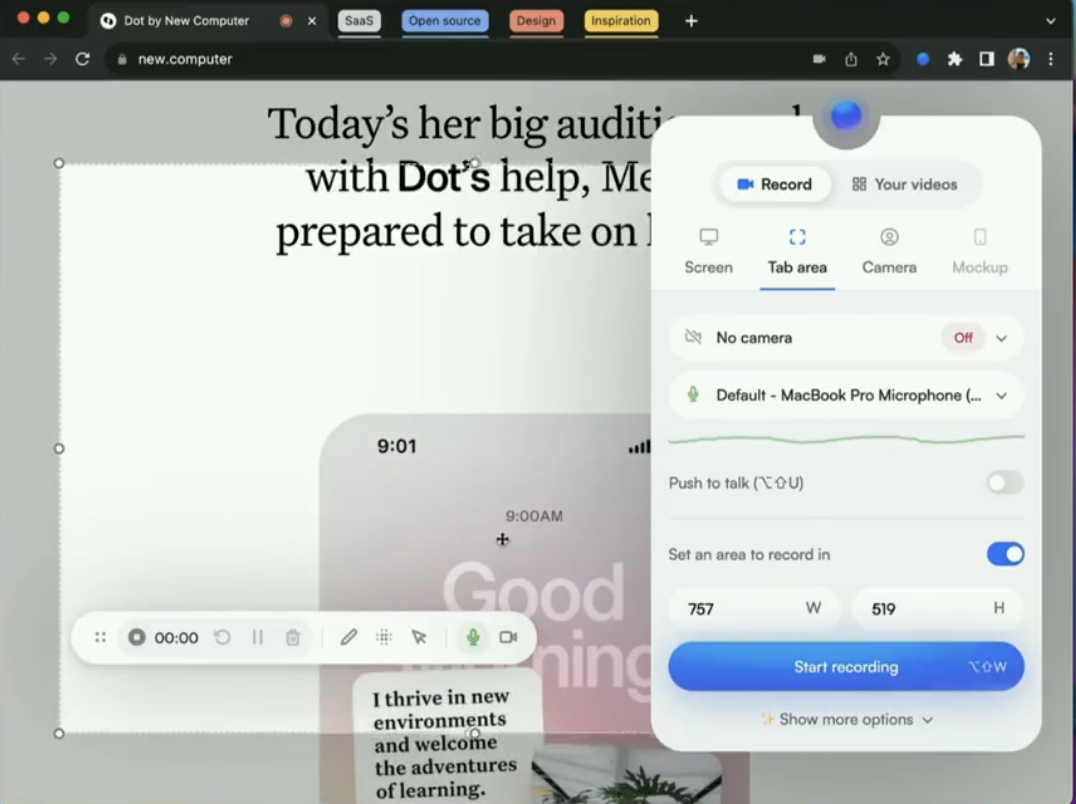This screenshot has width=1076, height=804.
Task: Choose the Screen recording mode
Action: pos(708,252)
